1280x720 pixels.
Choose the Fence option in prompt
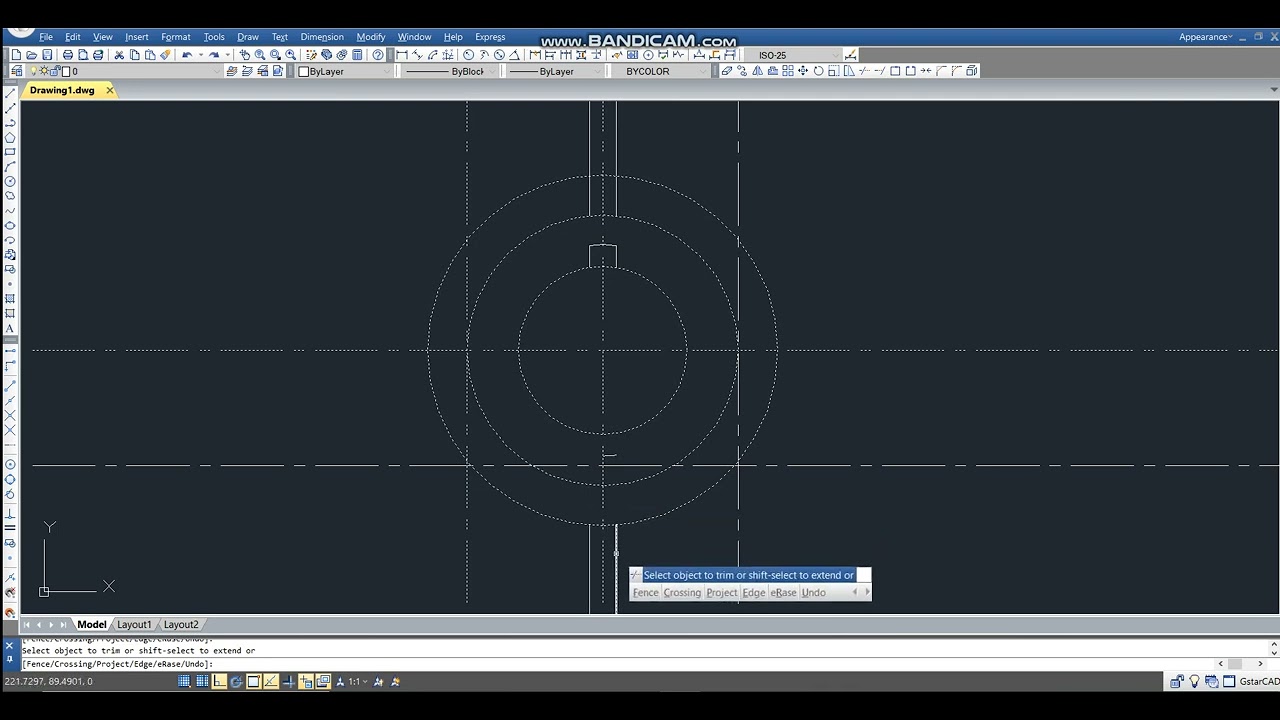click(x=646, y=593)
